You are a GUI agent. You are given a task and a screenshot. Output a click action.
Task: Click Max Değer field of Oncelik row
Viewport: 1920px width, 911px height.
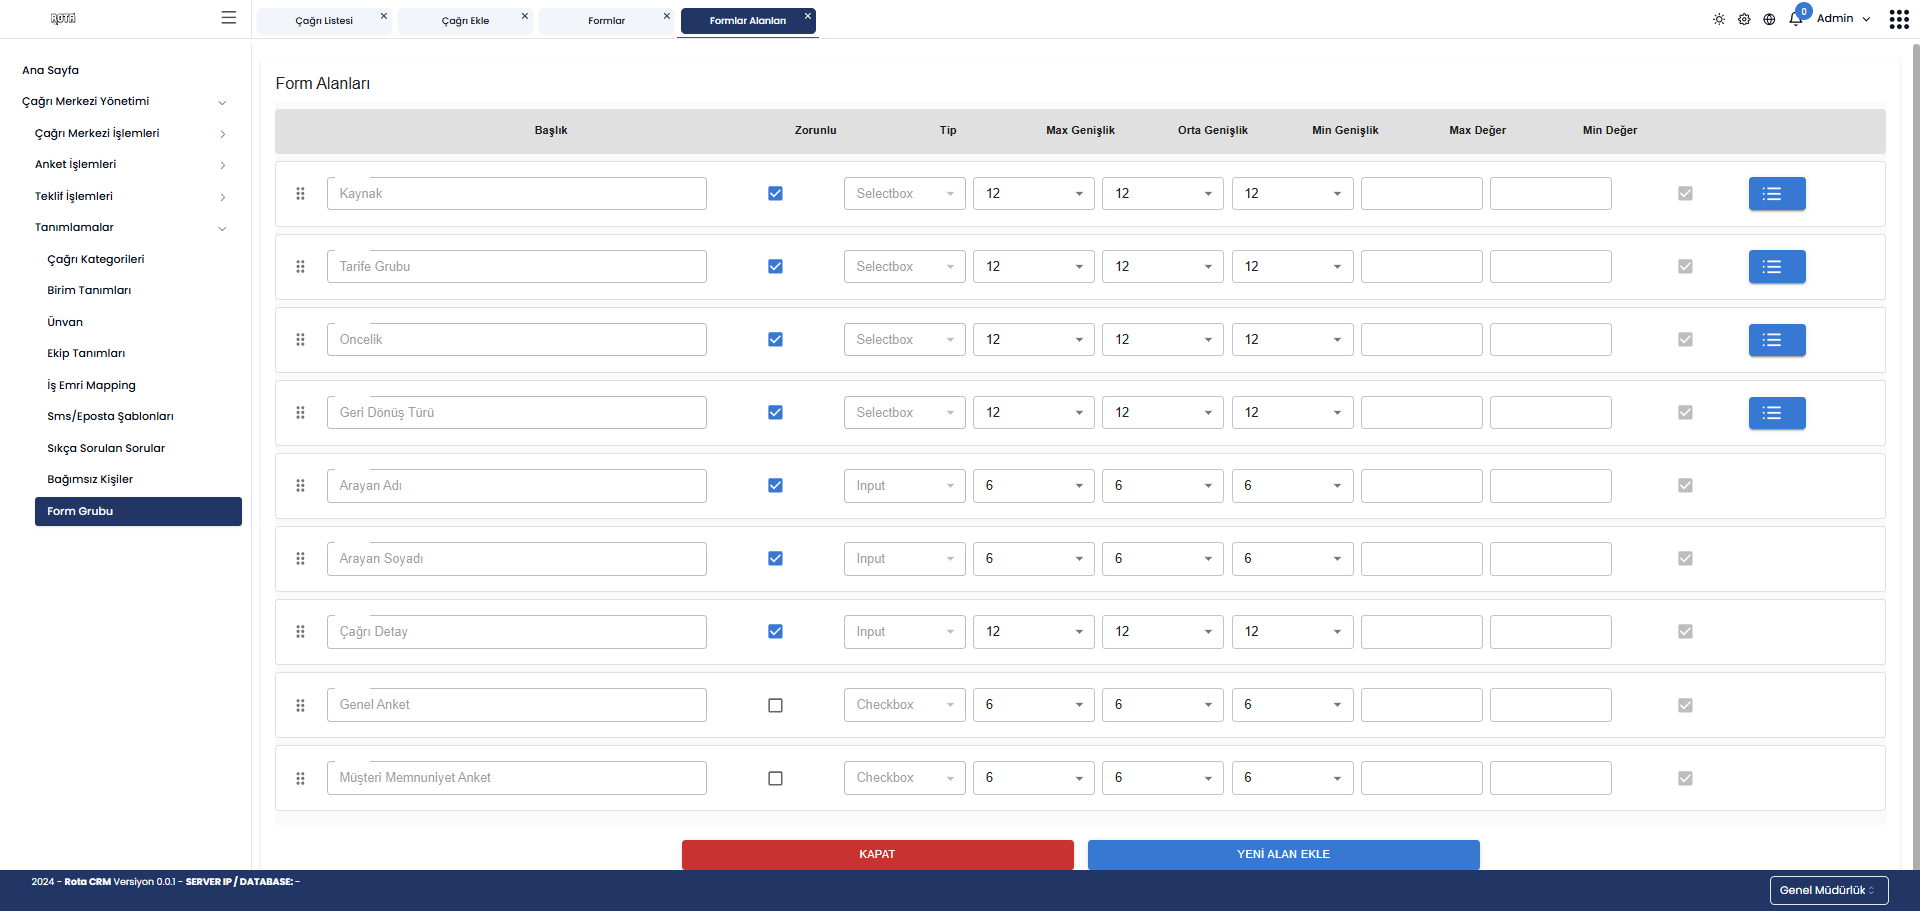point(1421,340)
